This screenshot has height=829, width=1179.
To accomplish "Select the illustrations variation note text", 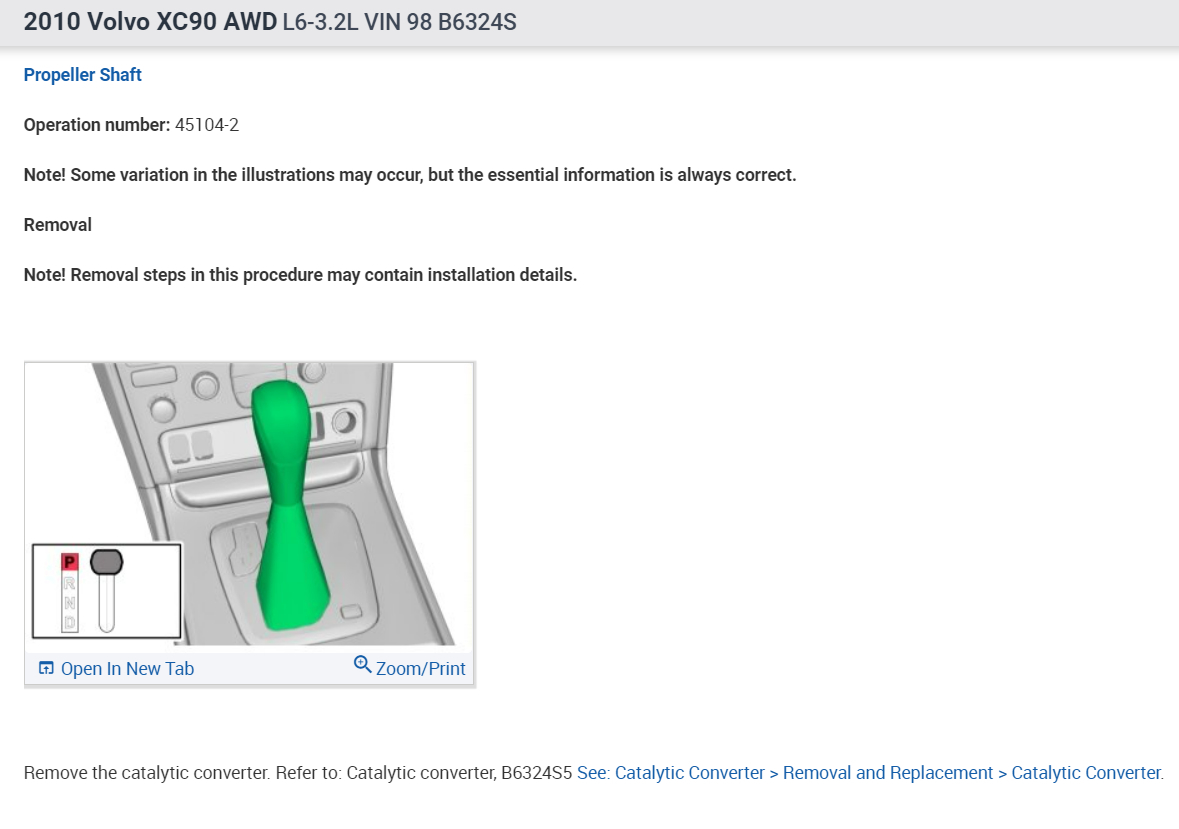I will pyautogui.click(x=410, y=175).
